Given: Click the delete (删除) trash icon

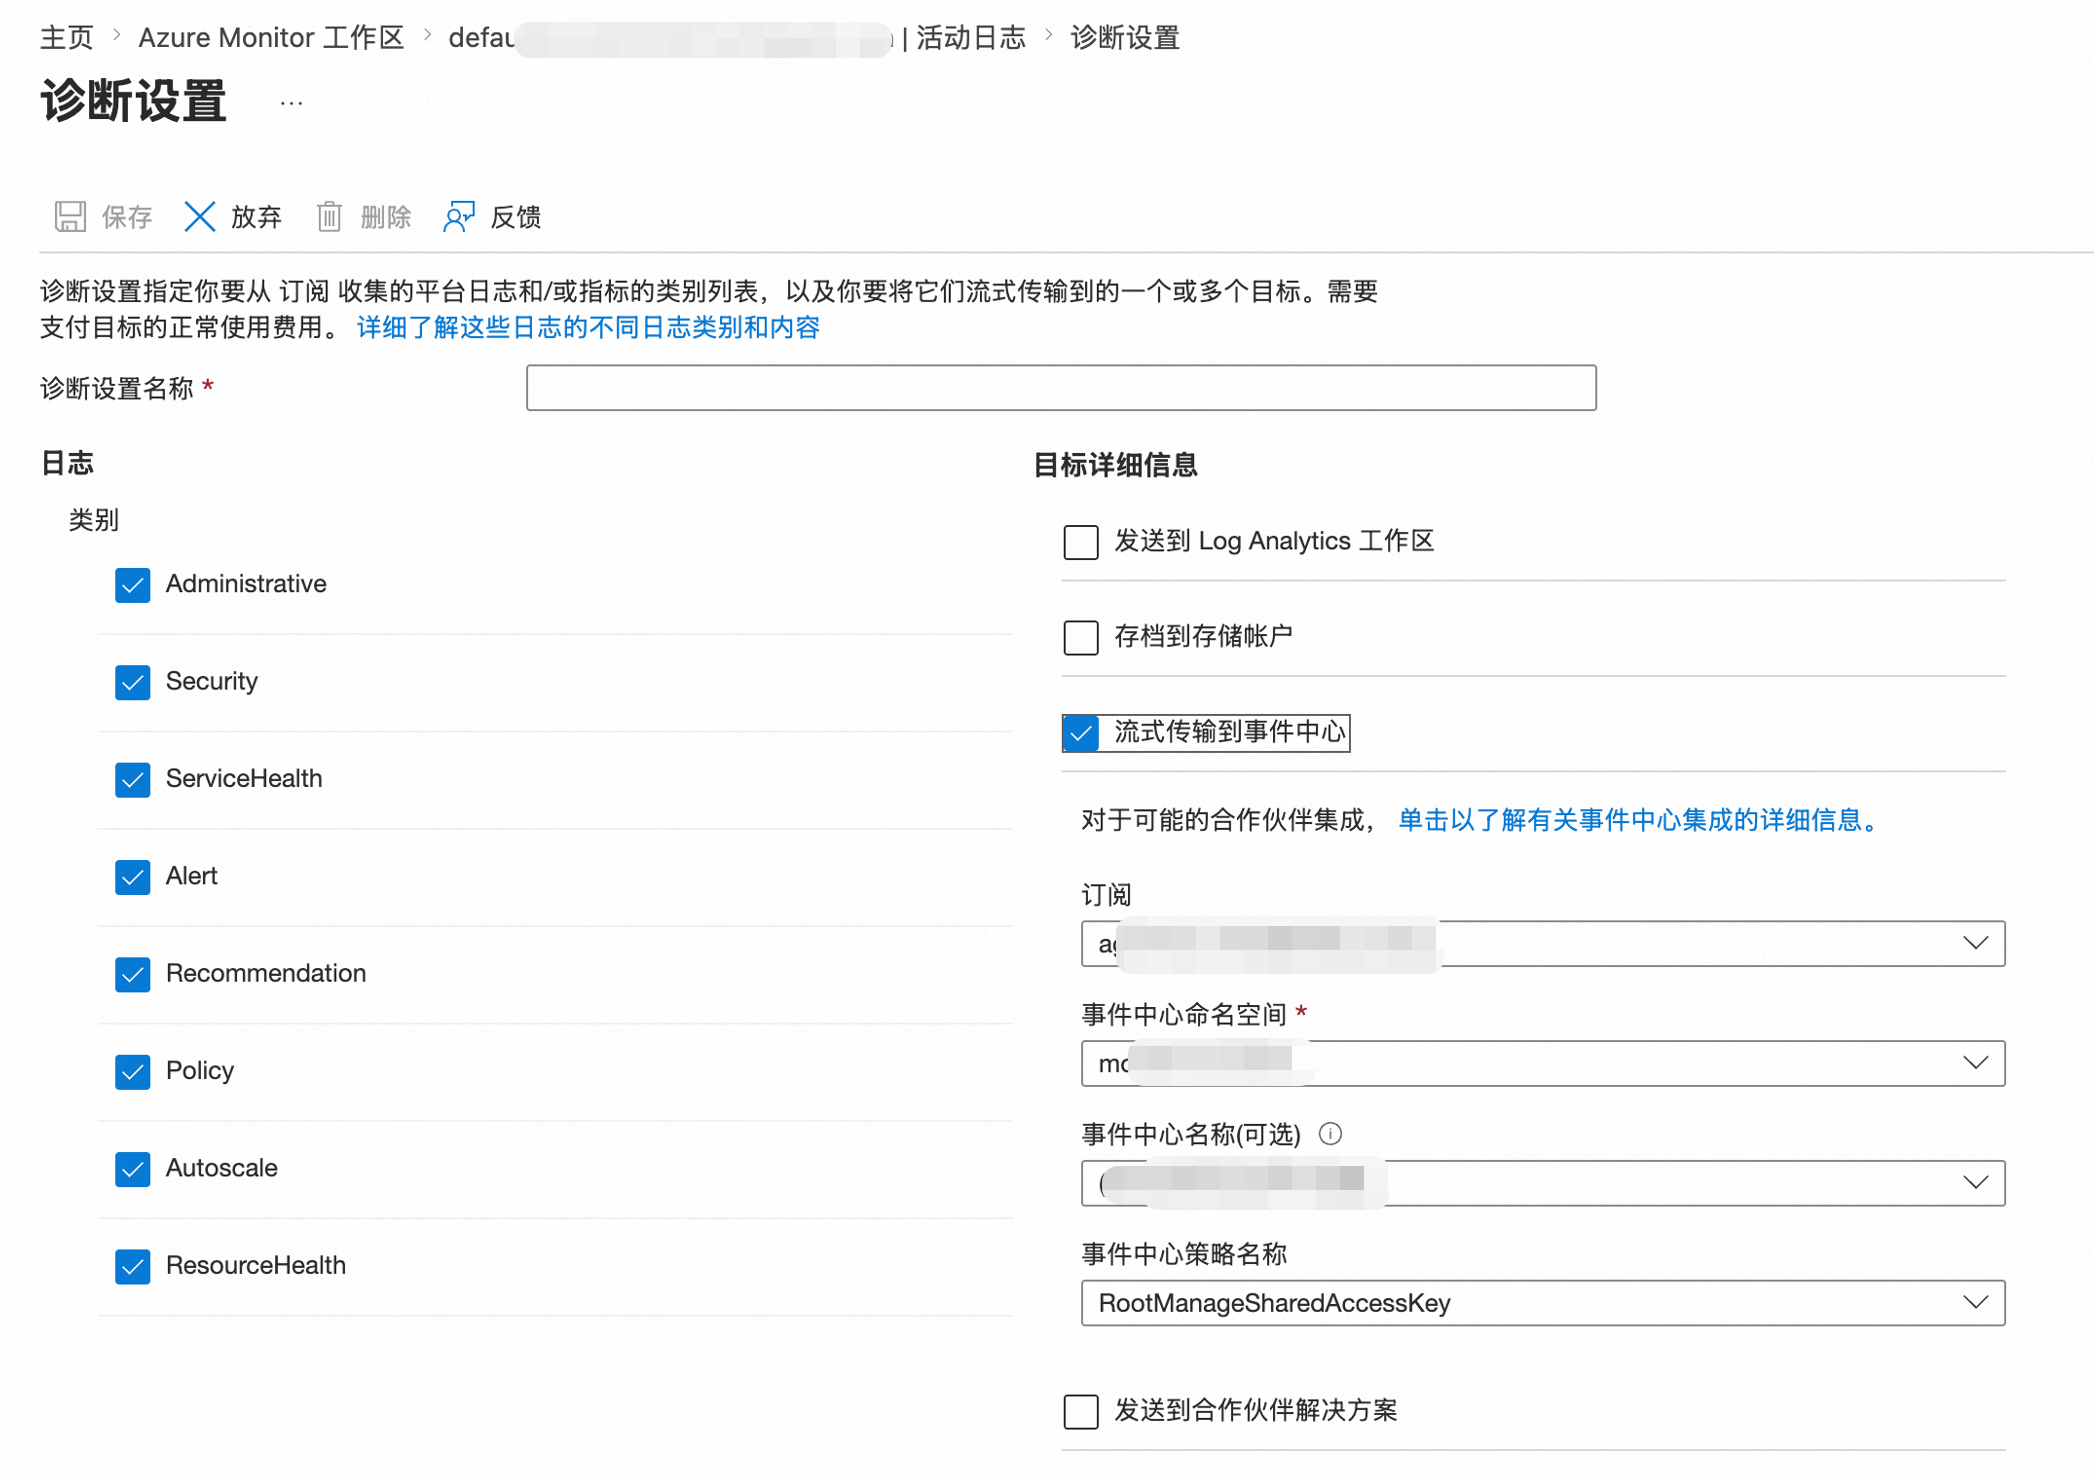Looking at the screenshot, I should 329,216.
